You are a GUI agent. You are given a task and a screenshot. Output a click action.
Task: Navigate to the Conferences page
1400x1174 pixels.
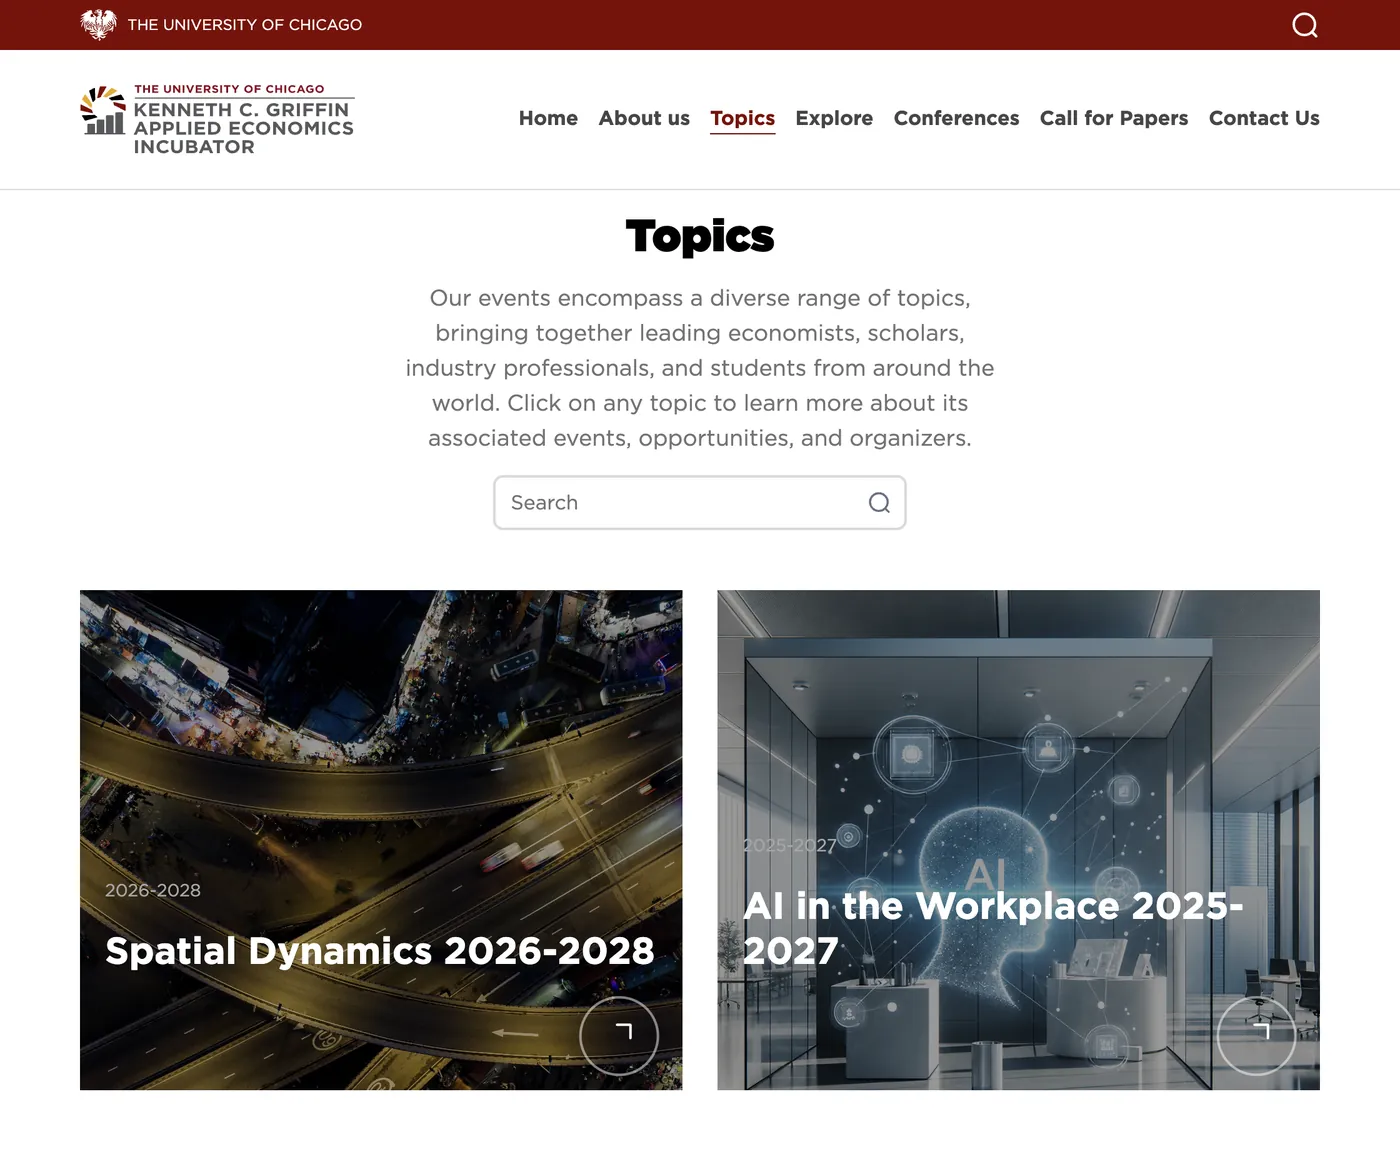[956, 118]
